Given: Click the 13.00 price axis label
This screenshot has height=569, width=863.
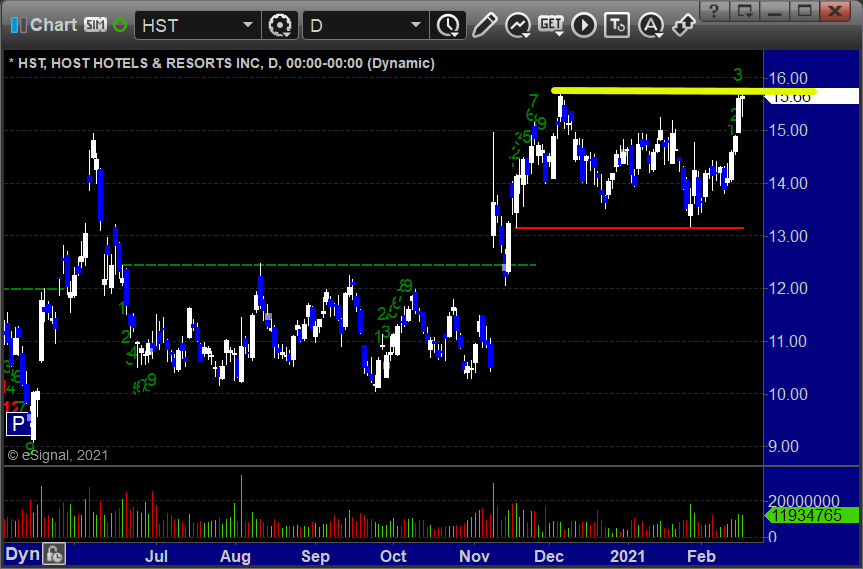Looking at the screenshot, I should pos(788,236).
